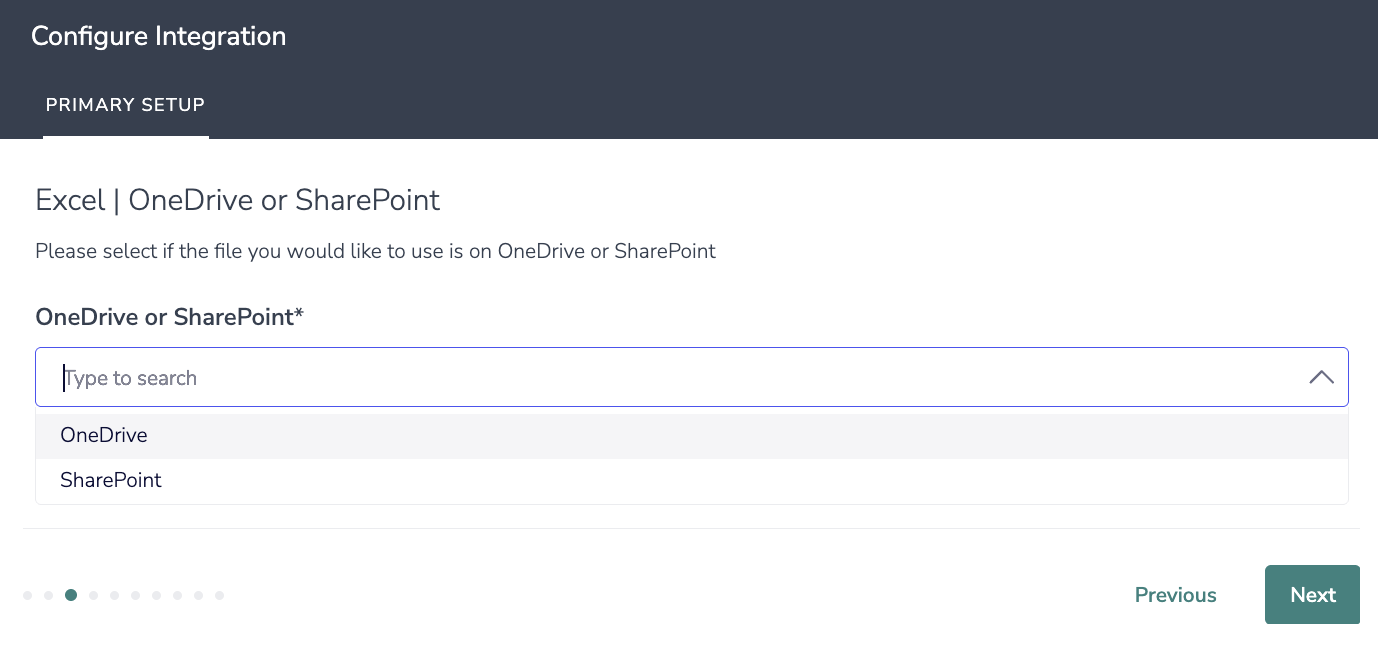Choose SharePoint in the dropdown list
The height and width of the screenshot is (646, 1378).
[111, 481]
